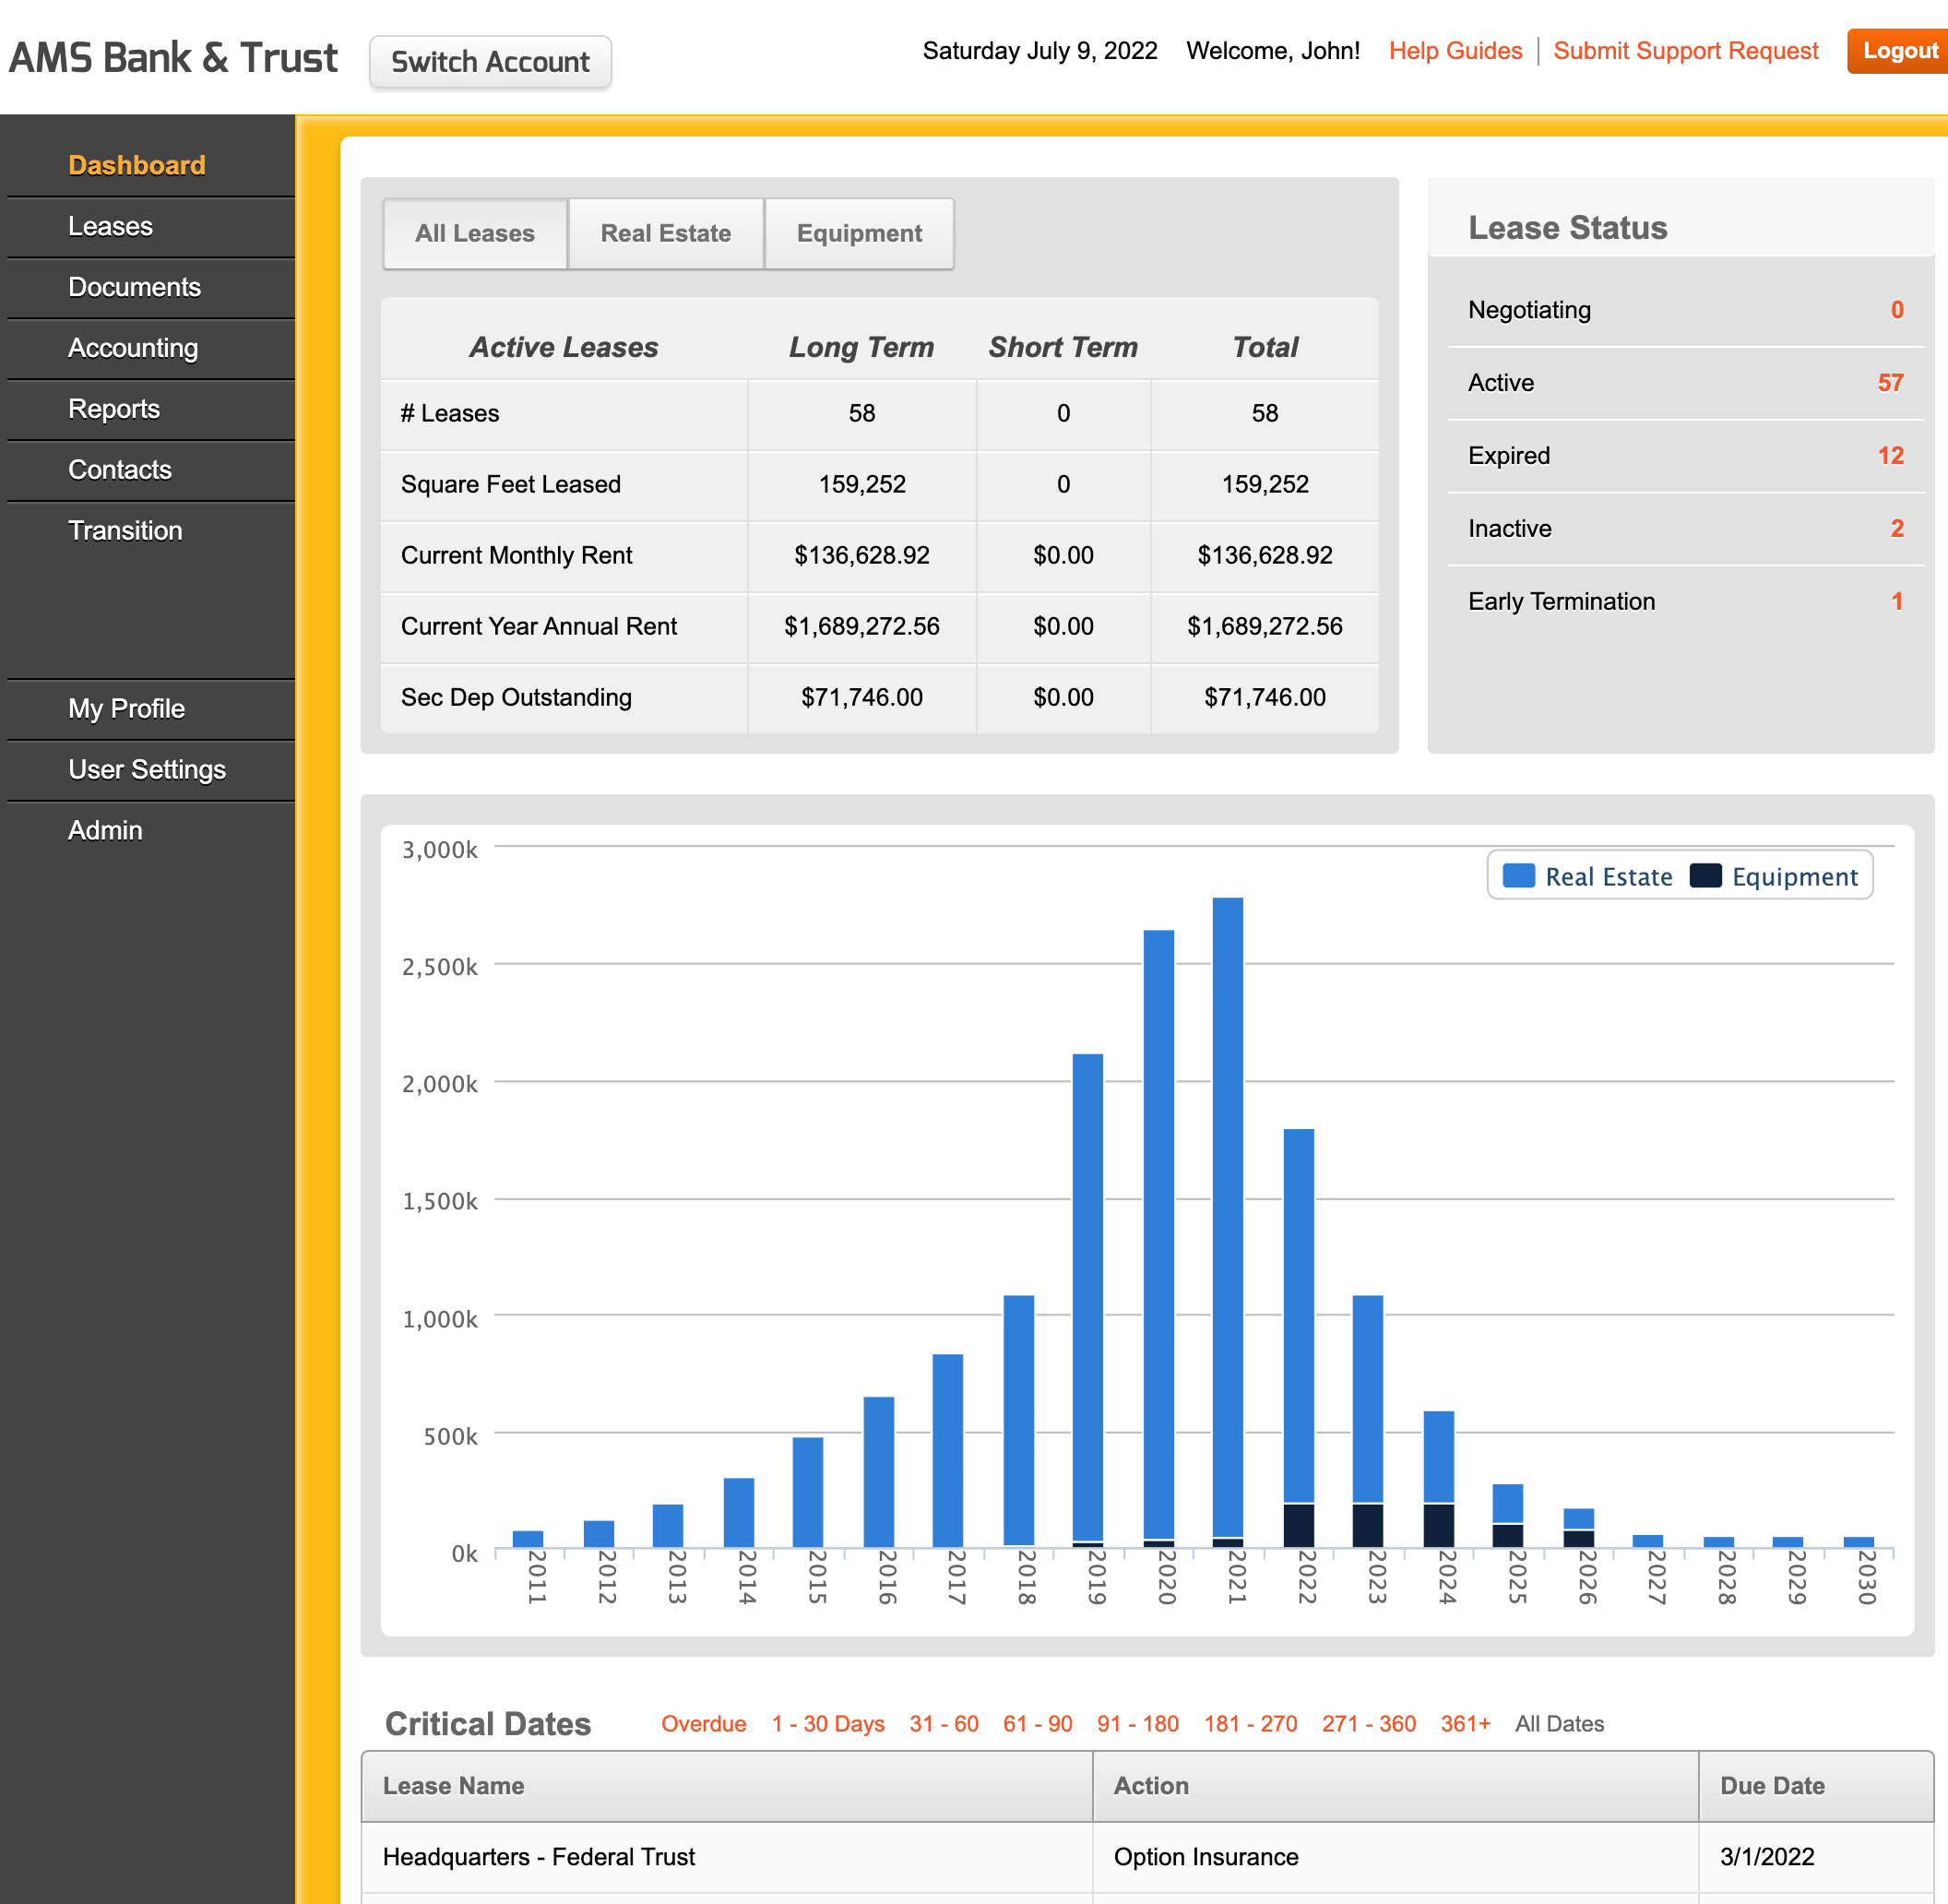
Task: Switch to the Real Estate tab
Action: pyautogui.click(x=665, y=233)
